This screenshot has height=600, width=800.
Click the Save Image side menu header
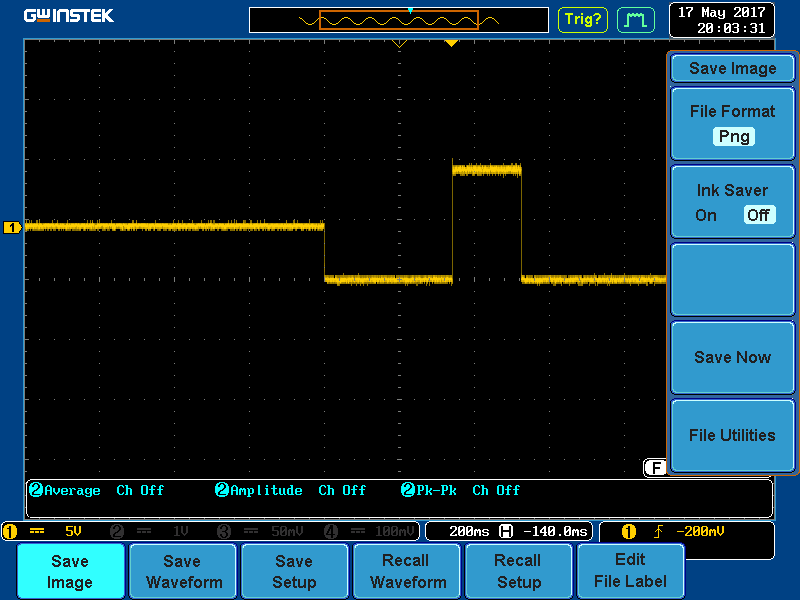[x=733, y=68]
